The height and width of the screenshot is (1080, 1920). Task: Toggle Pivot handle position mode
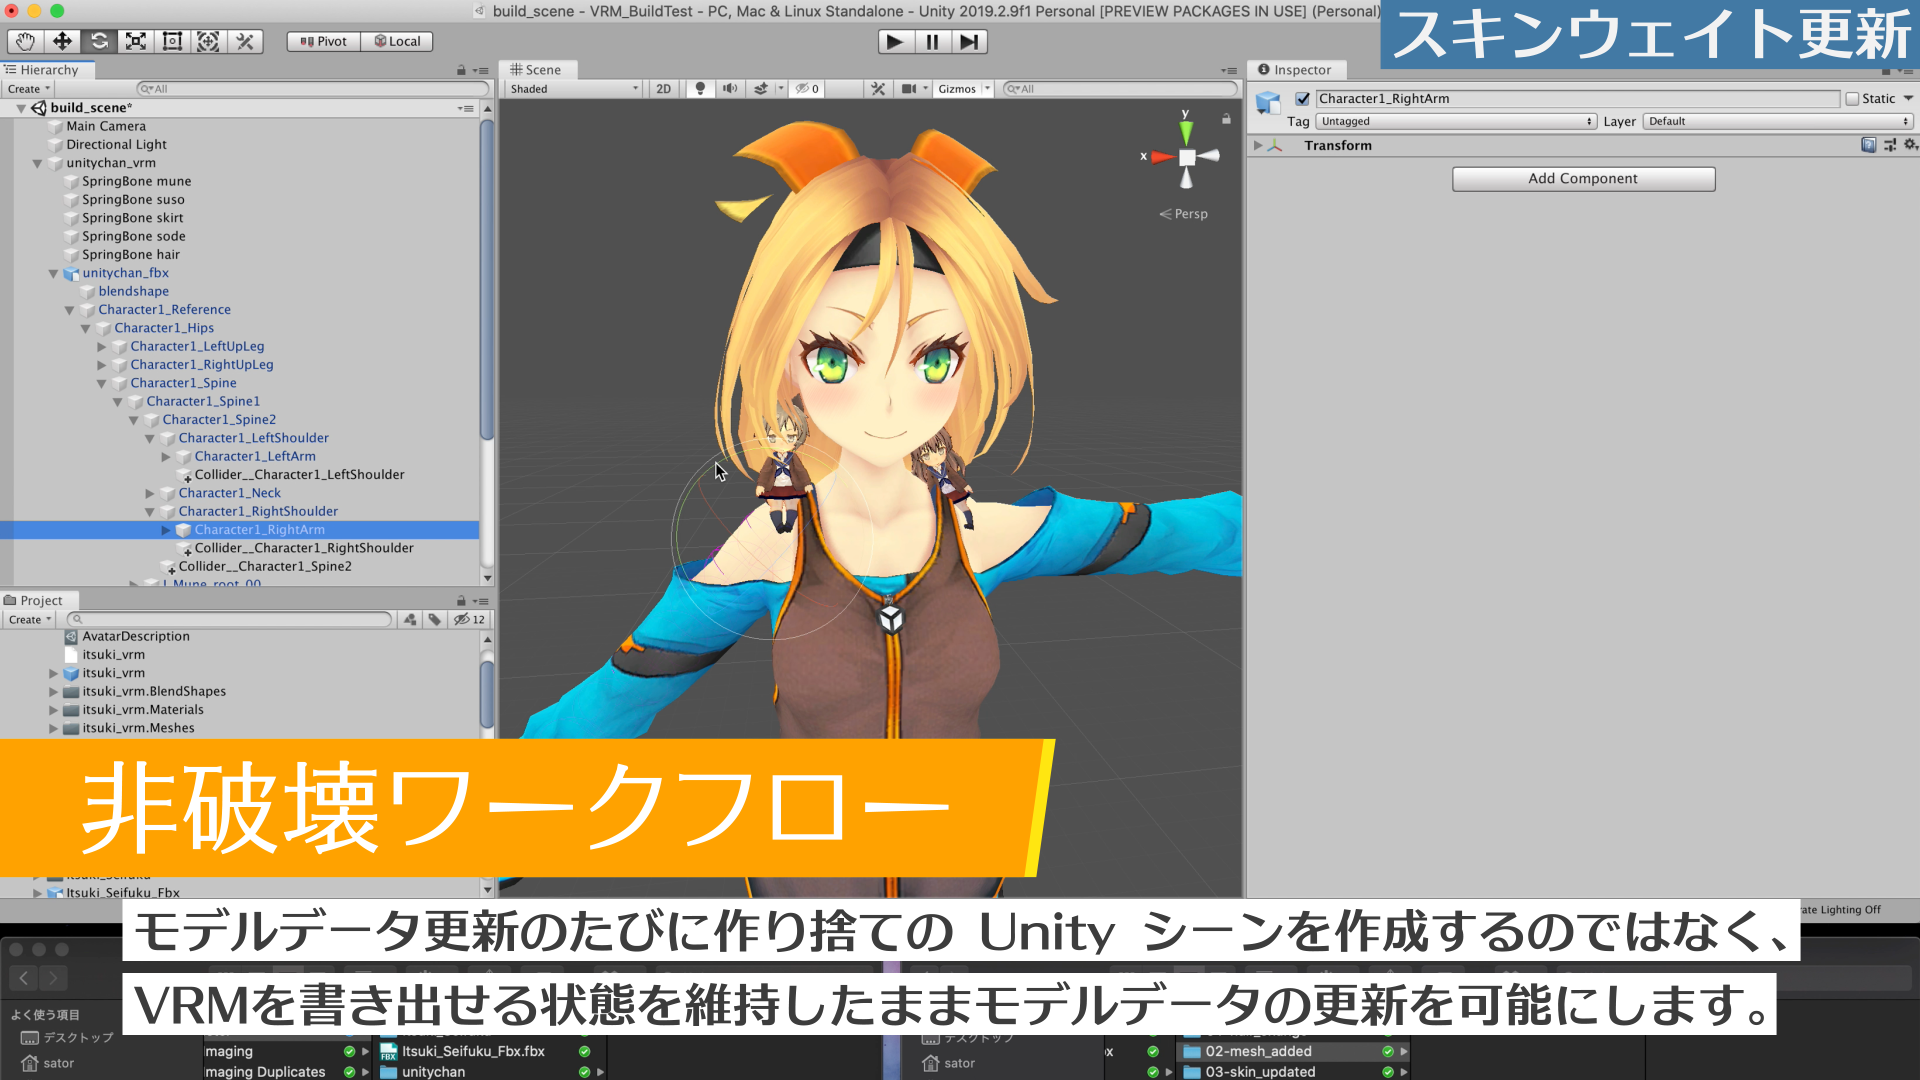pos(321,41)
